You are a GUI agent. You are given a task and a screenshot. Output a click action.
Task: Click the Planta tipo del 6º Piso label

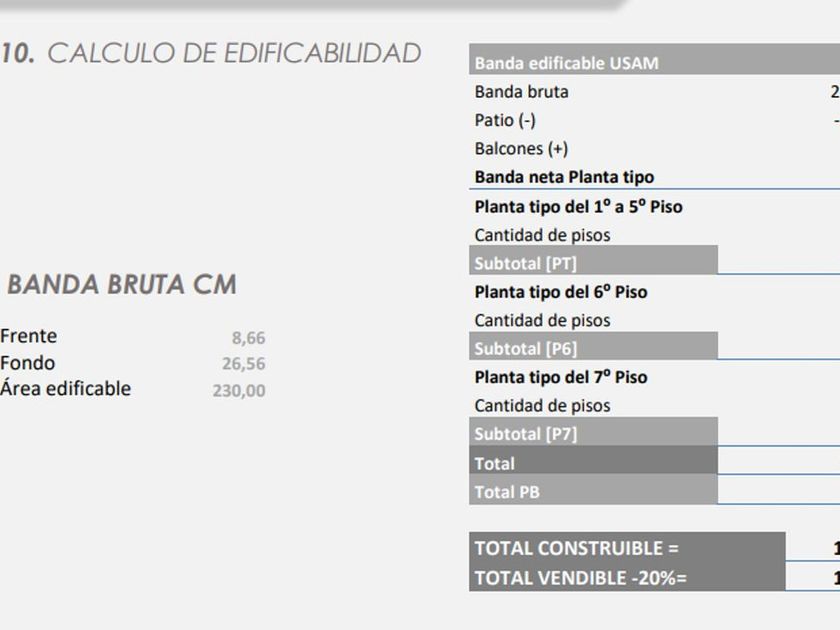[x=560, y=292]
